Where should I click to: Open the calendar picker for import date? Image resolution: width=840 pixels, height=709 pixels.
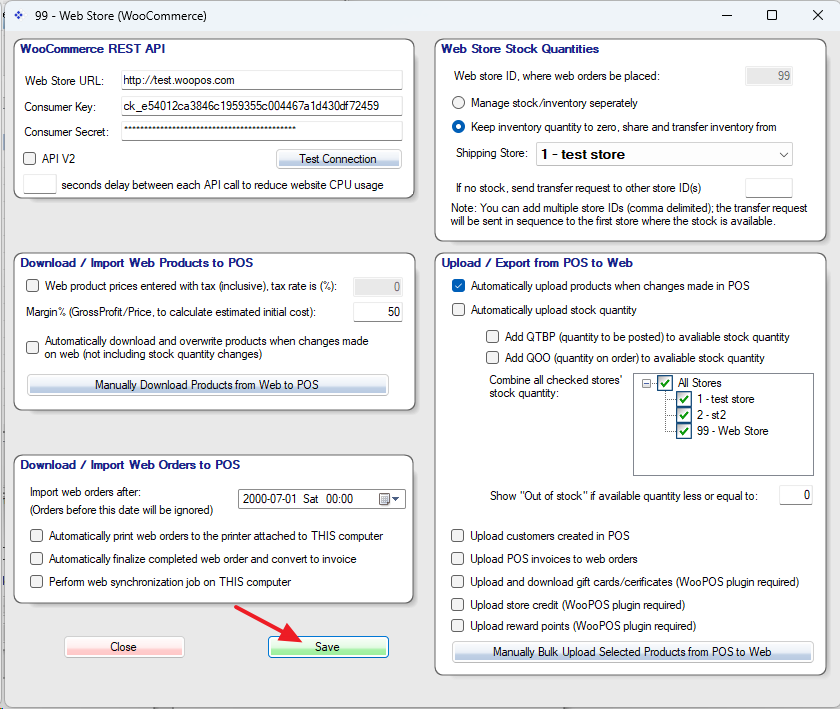pyautogui.click(x=389, y=499)
